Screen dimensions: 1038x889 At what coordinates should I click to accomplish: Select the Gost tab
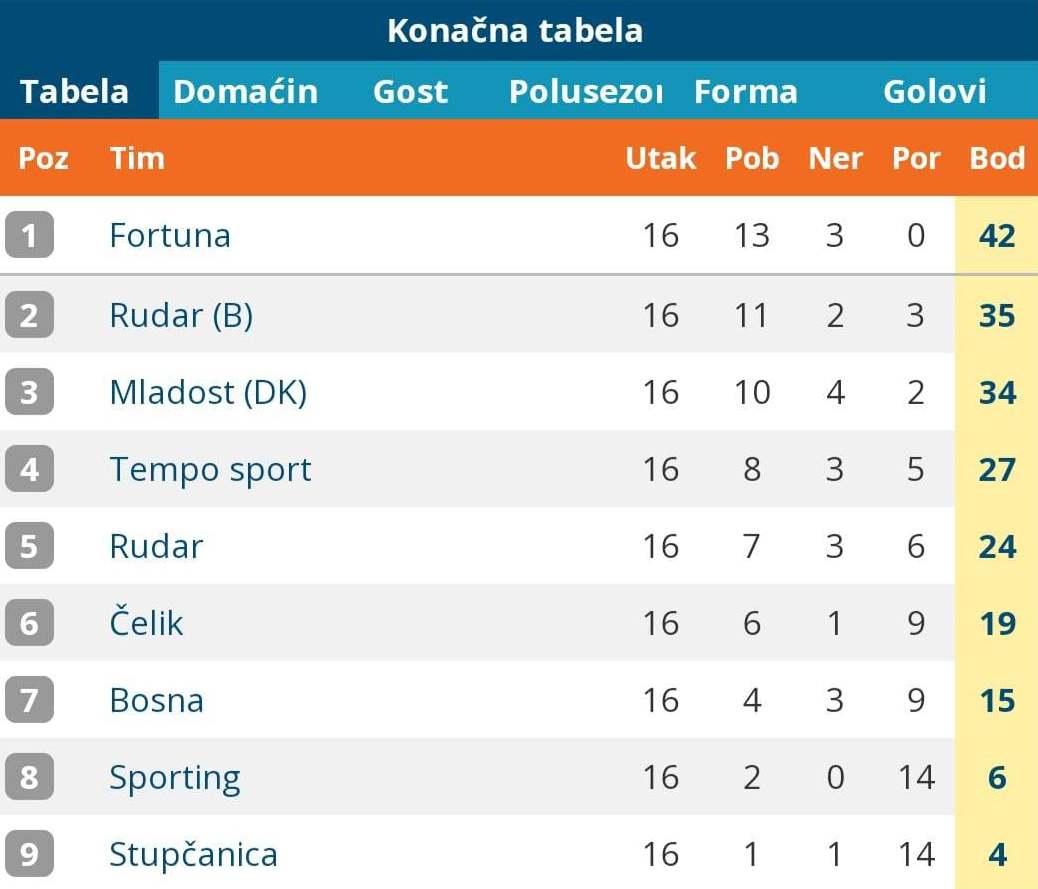(410, 92)
